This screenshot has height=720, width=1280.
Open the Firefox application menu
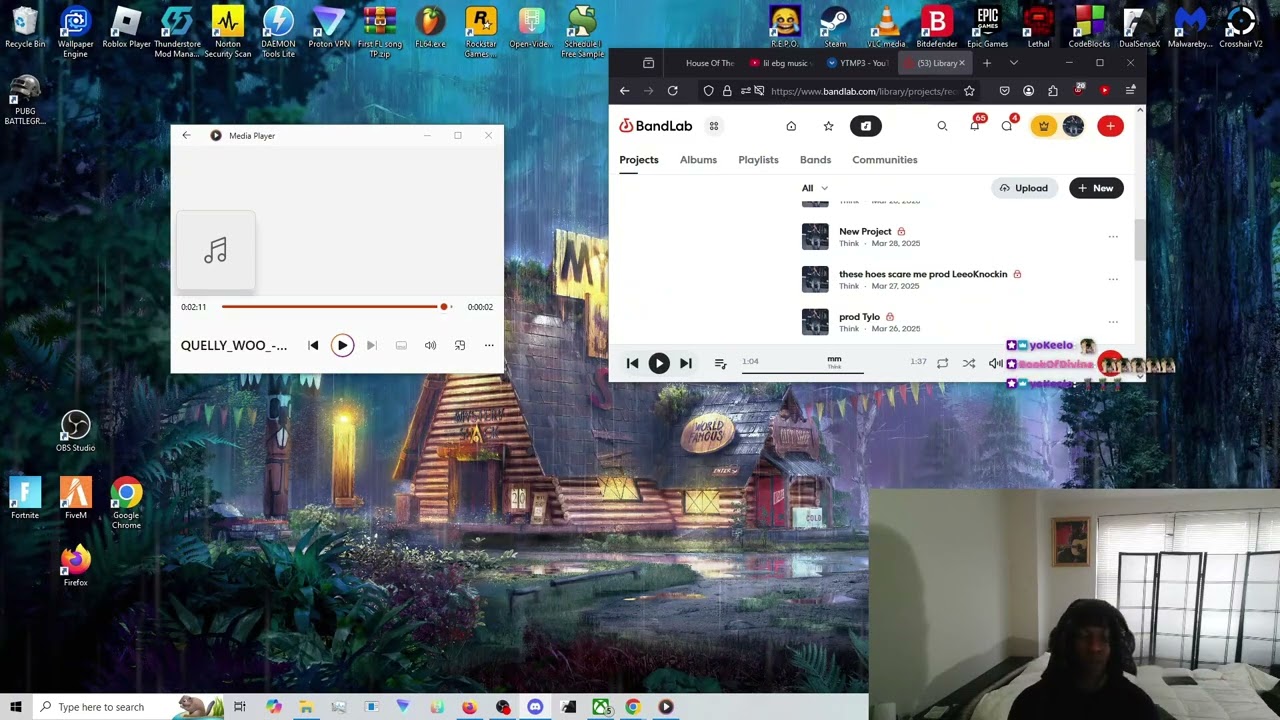click(1130, 91)
